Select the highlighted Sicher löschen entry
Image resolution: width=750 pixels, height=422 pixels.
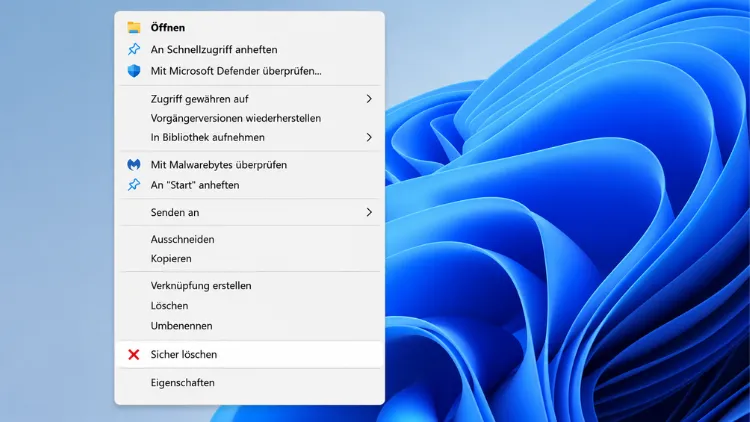click(x=250, y=355)
